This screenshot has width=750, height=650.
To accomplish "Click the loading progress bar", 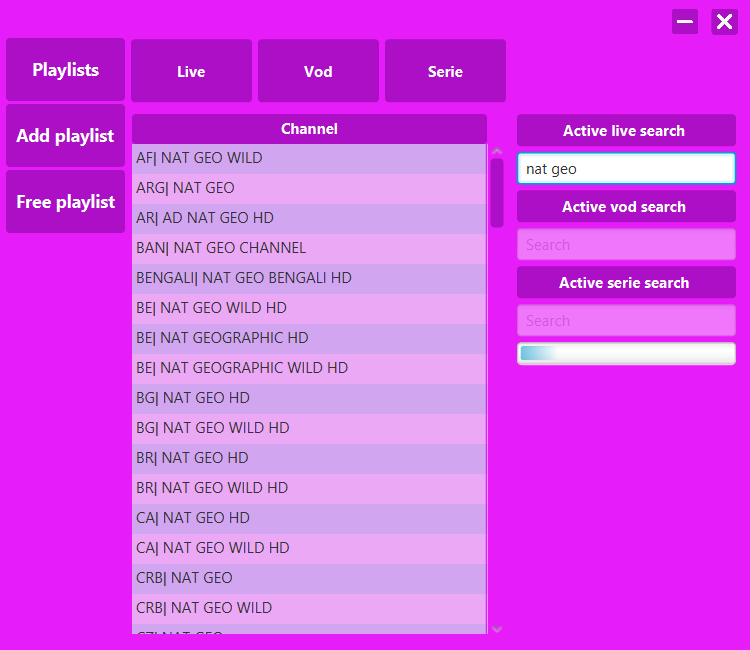I will 626,353.
